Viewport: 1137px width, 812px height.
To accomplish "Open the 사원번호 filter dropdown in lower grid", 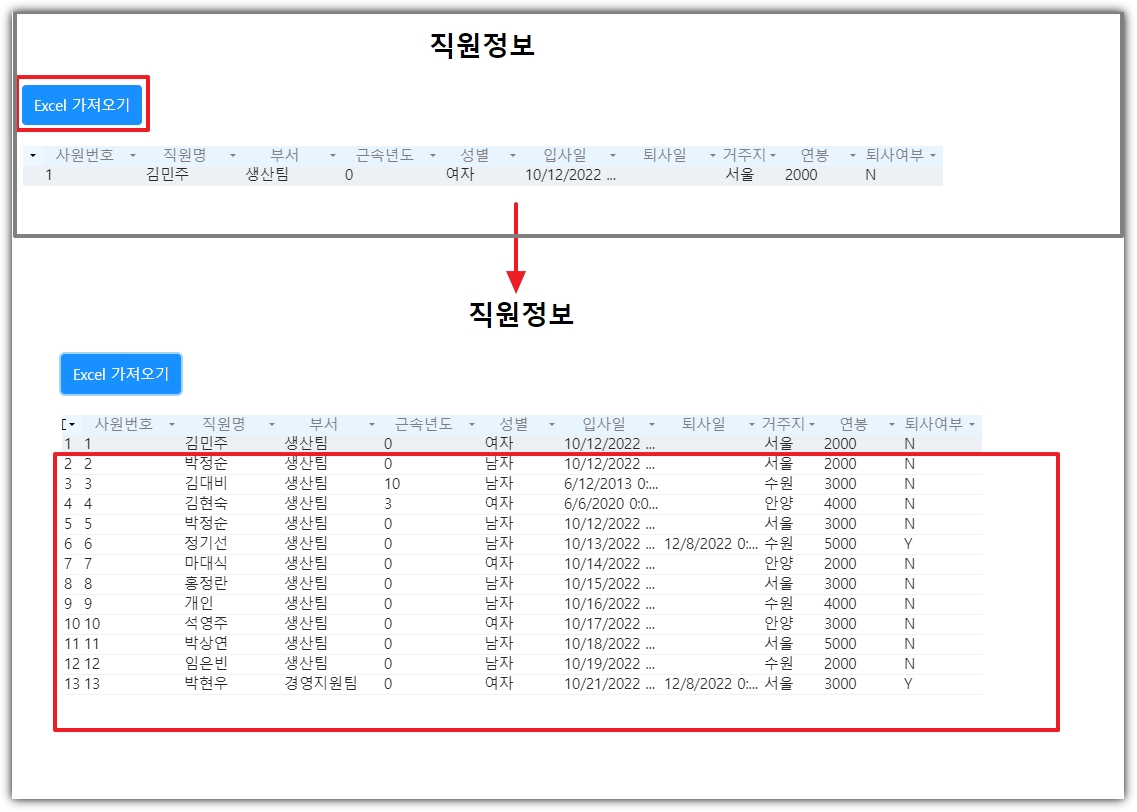I will click(x=172, y=425).
